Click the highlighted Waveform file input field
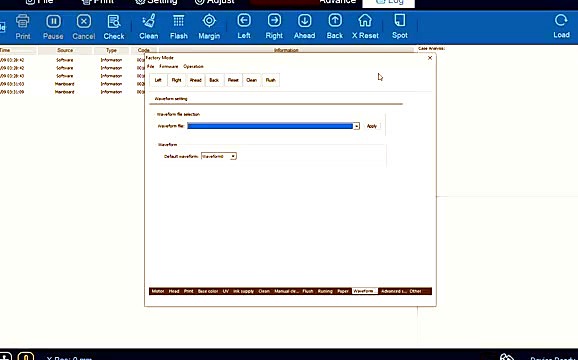This screenshot has width=578, height=360. 270,126
